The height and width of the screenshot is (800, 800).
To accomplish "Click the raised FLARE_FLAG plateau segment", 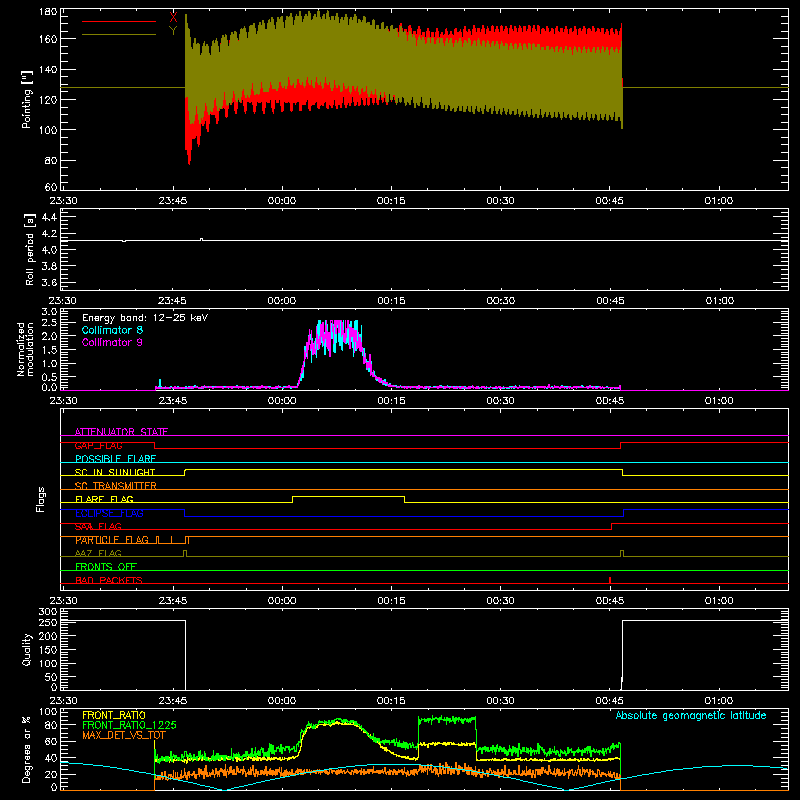I will [x=348, y=496].
